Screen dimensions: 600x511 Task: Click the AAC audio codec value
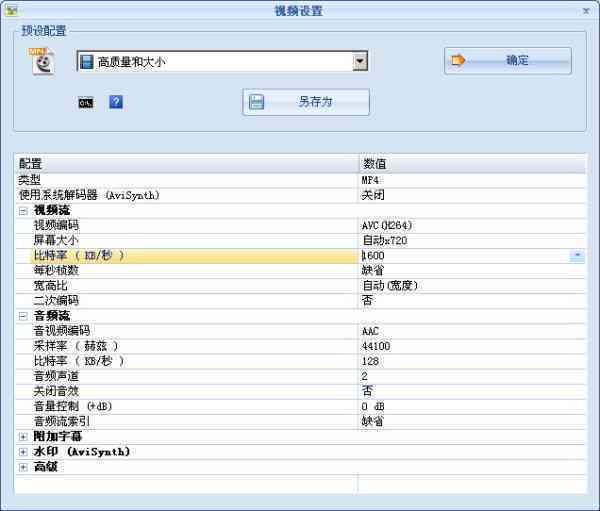pyautogui.click(x=370, y=331)
